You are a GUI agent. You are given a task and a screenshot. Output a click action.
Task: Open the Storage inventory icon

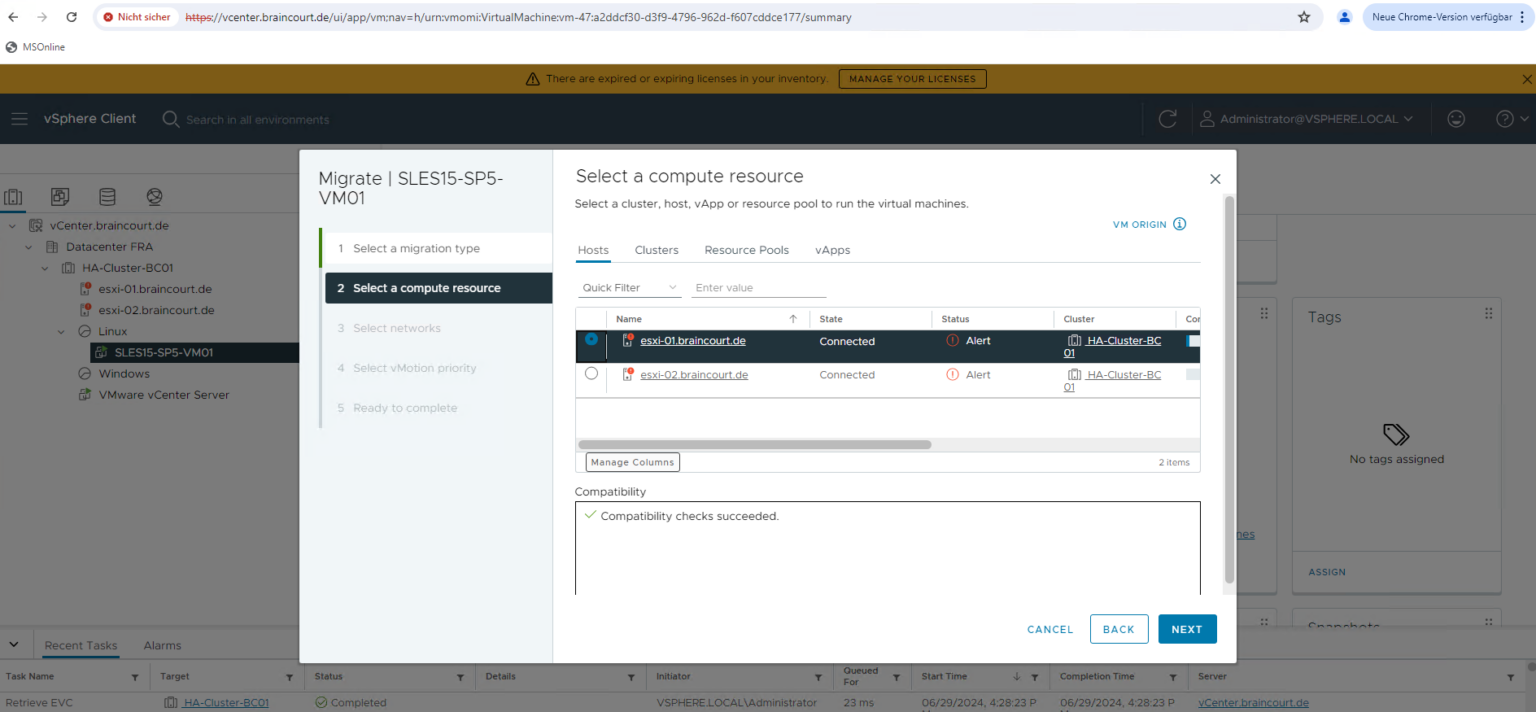click(107, 196)
